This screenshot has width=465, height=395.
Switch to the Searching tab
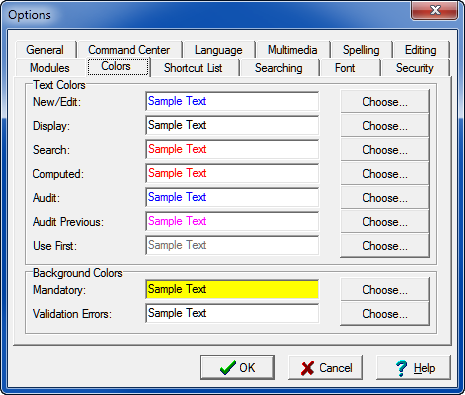tap(279, 68)
